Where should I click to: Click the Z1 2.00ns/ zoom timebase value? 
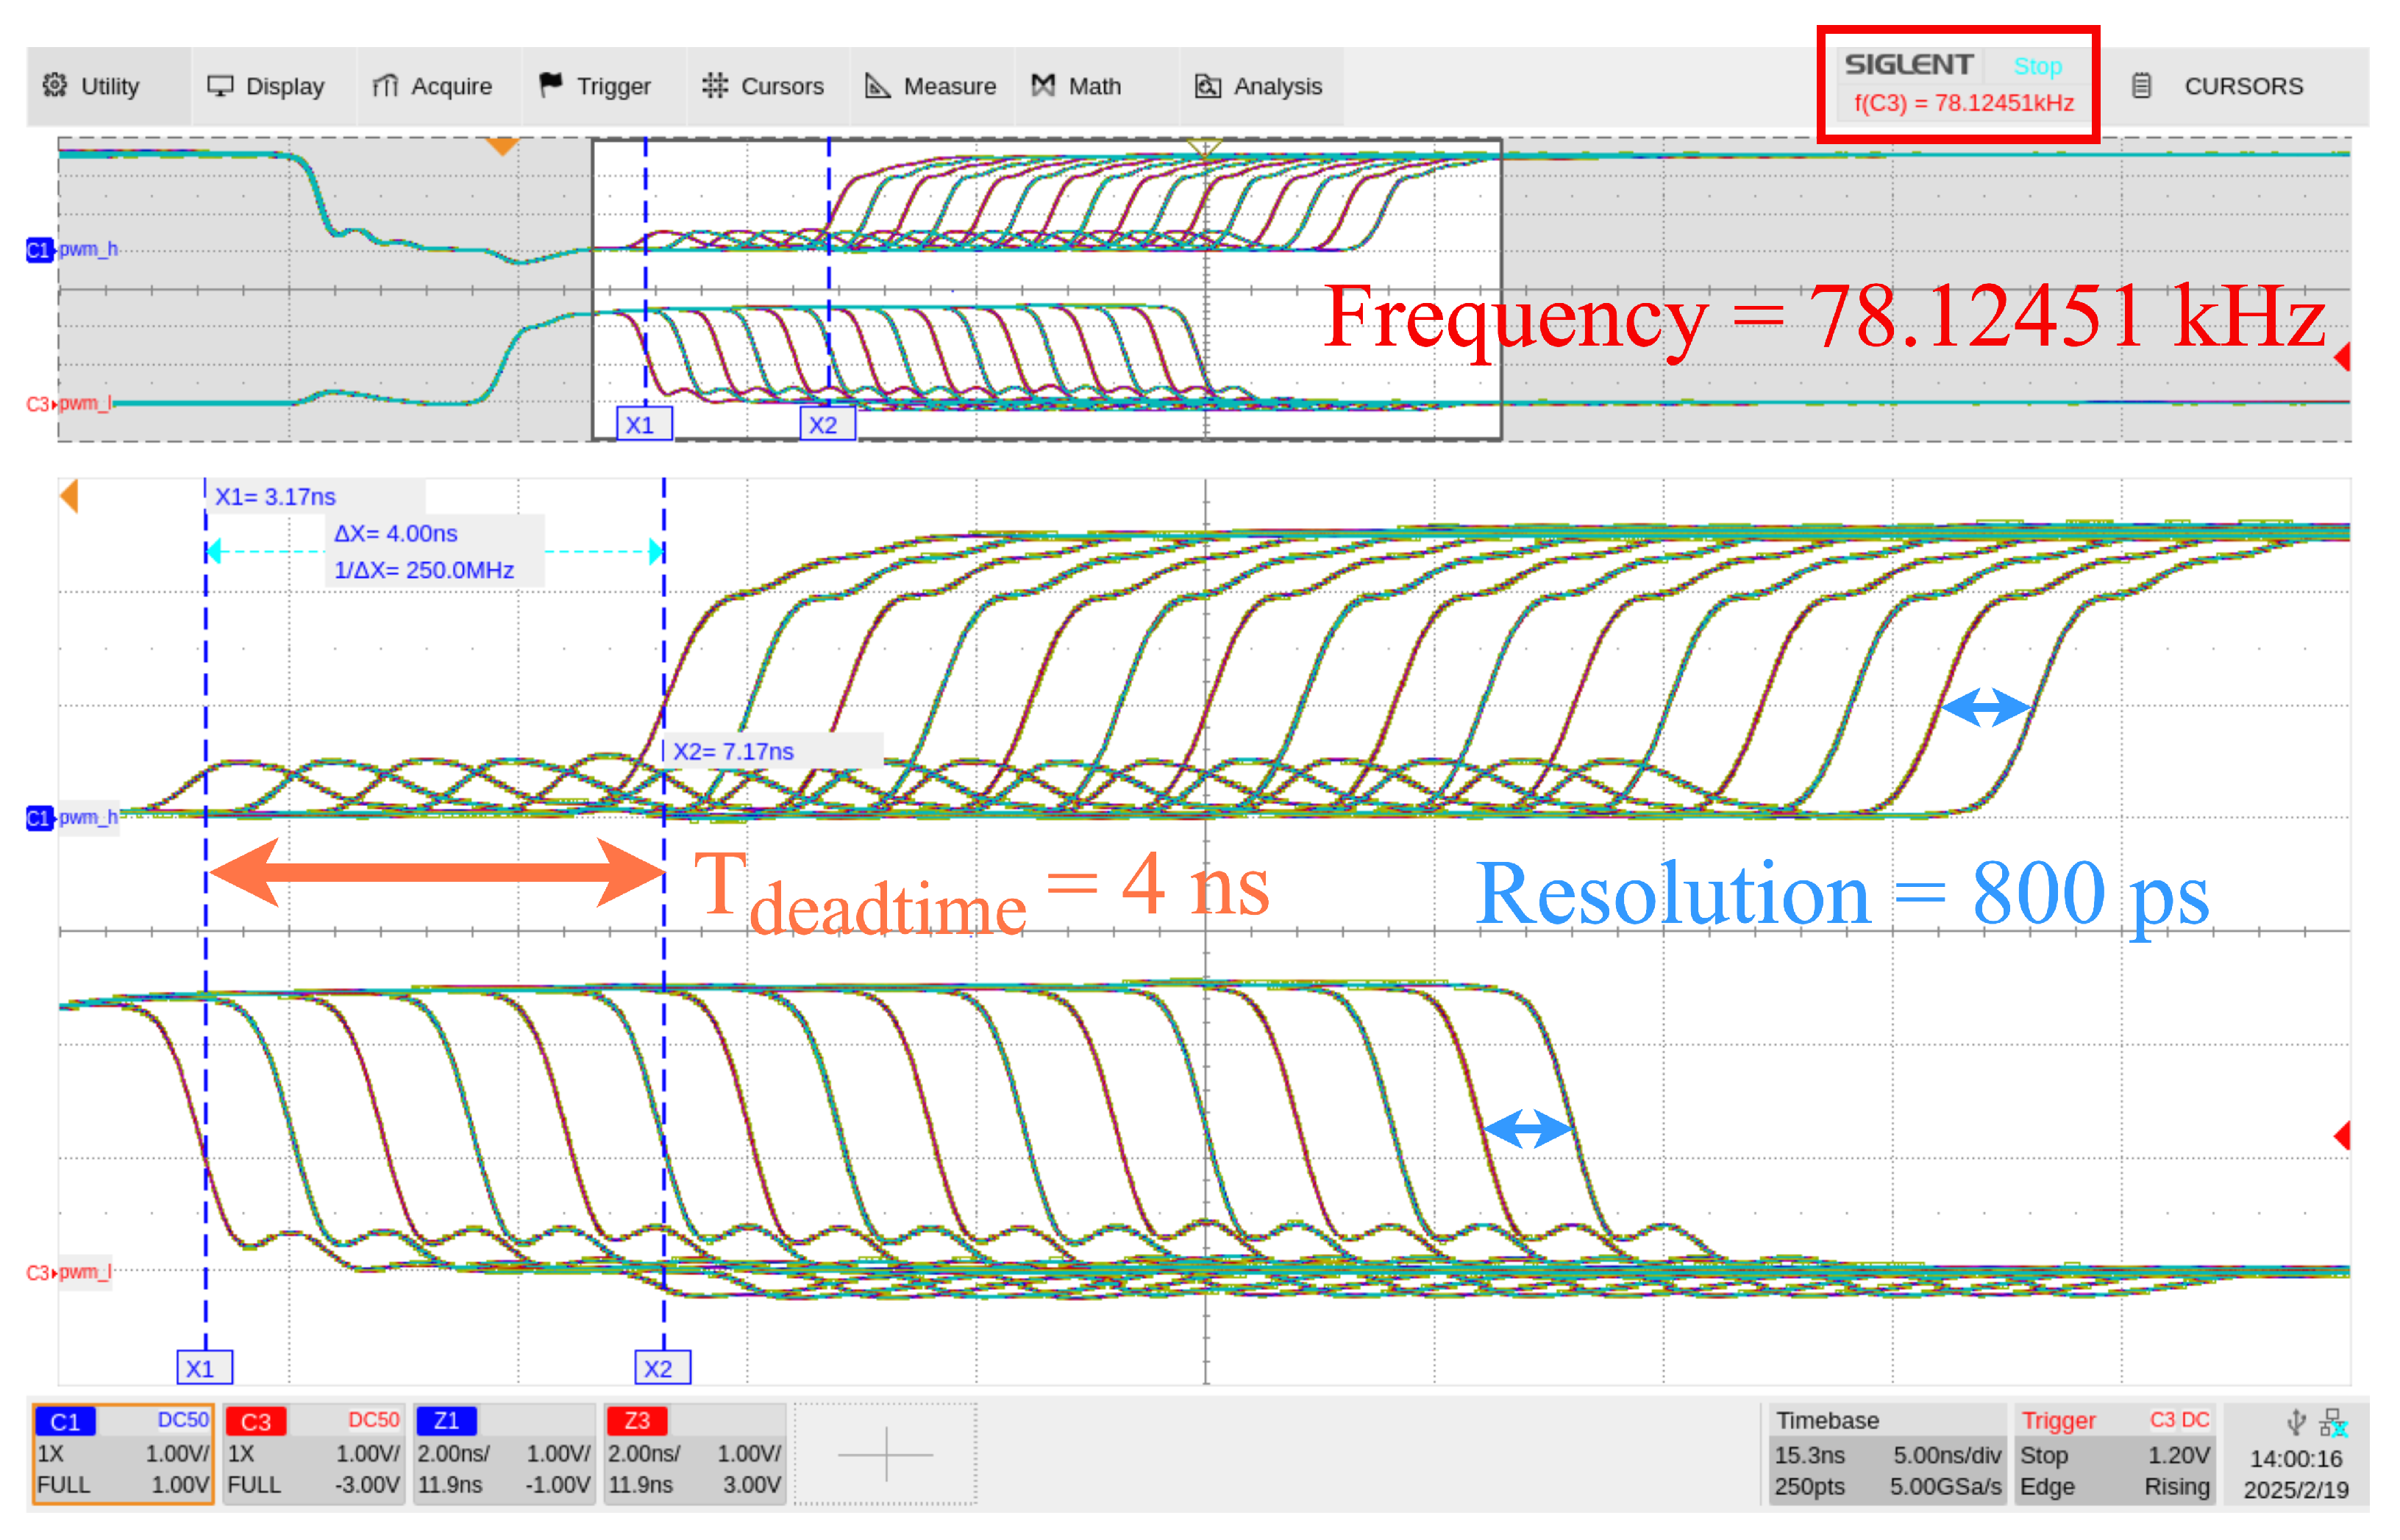454,1453
